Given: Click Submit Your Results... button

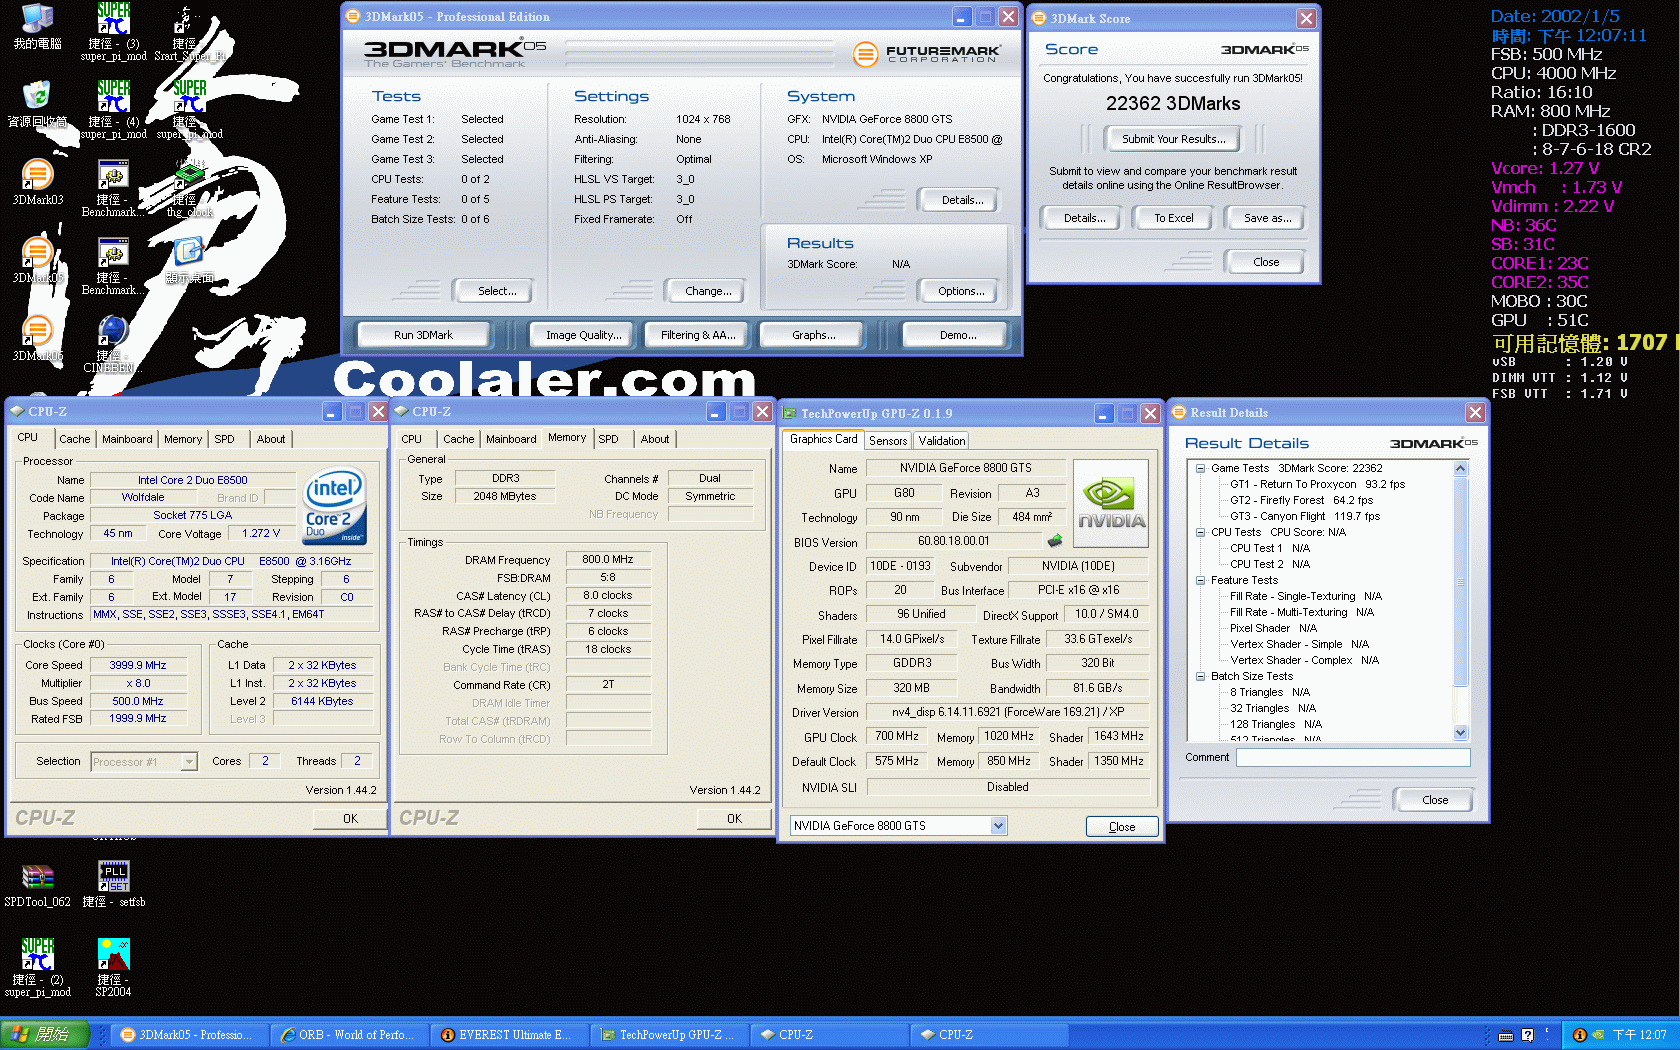Looking at the screenshot, I should pos(1173,139).
